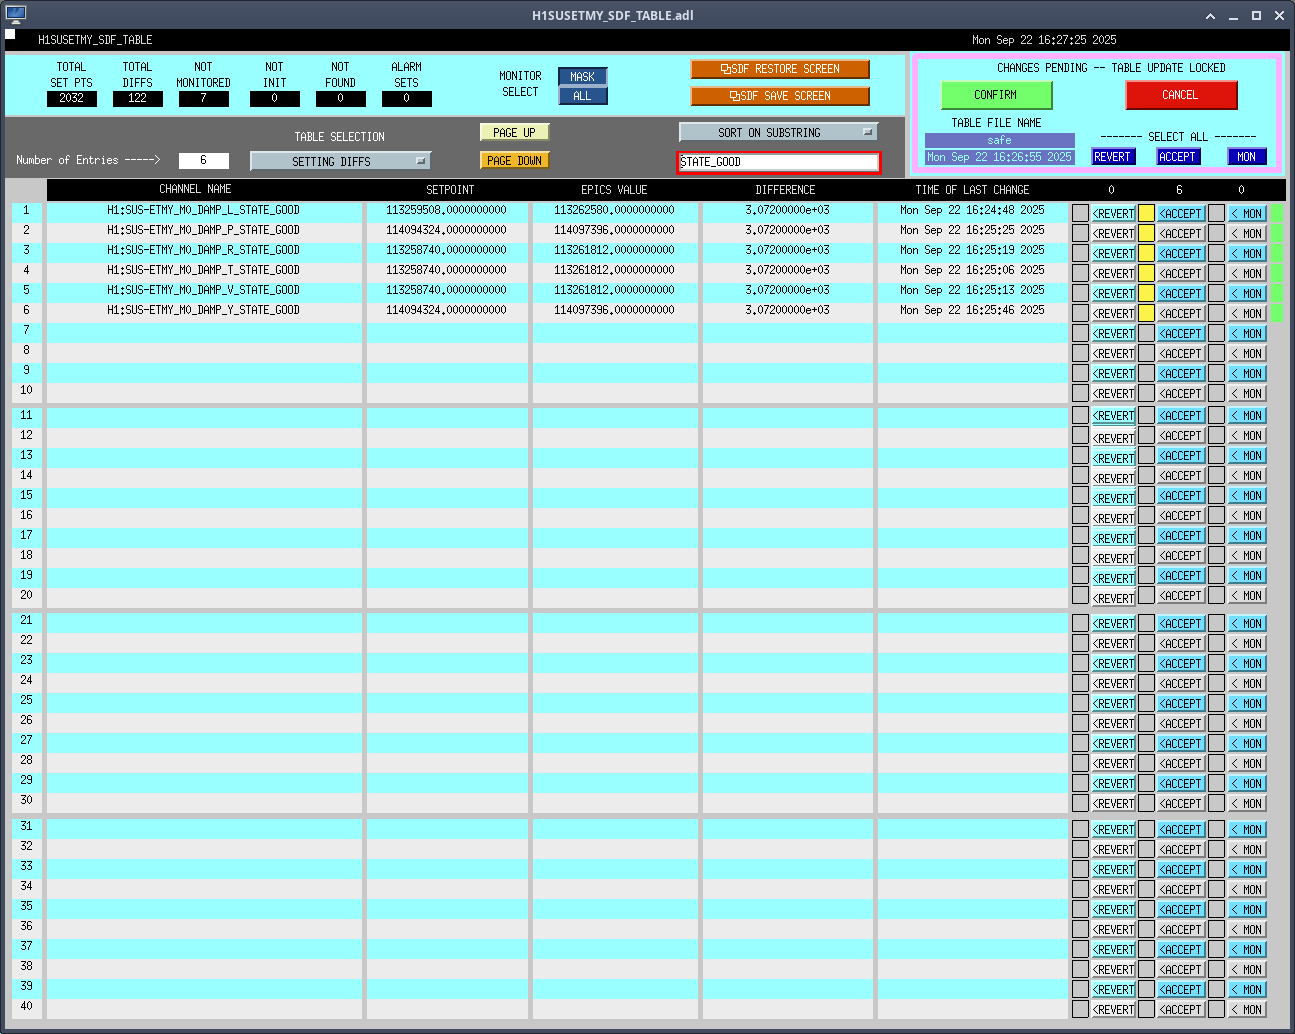The width and height of the screenshot is (1295, 1034).
Task: Open the SETTING DIFFS table selection dropdown
Action: click(340, 161)
